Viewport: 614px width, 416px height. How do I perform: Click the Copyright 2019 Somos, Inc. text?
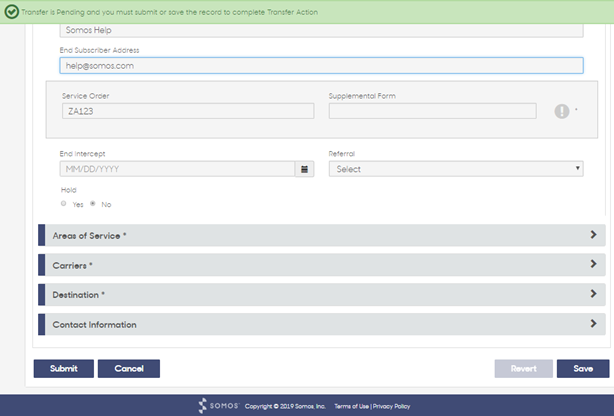(x=285, y=406)
